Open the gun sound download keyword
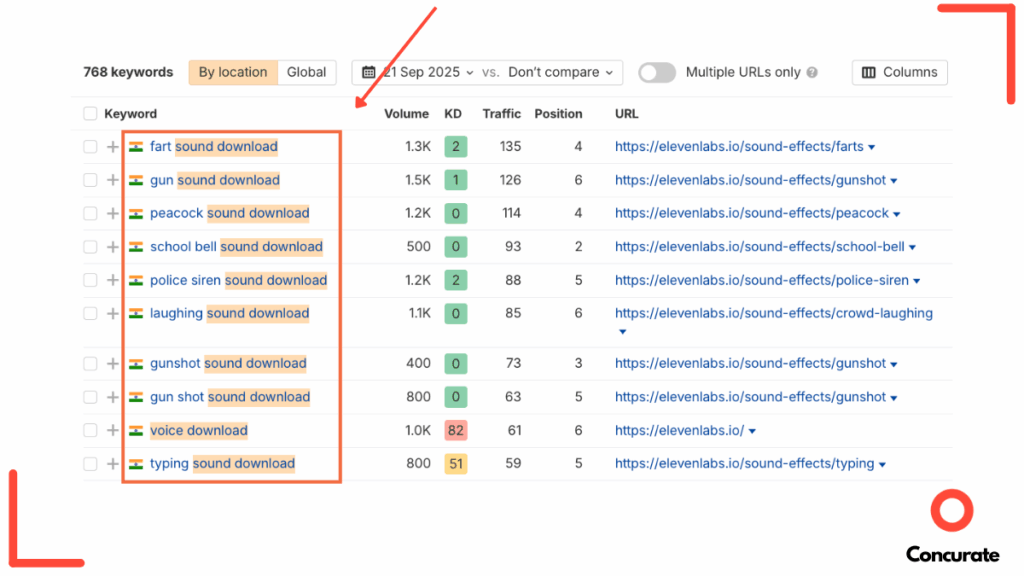 (x=215, y=180)
